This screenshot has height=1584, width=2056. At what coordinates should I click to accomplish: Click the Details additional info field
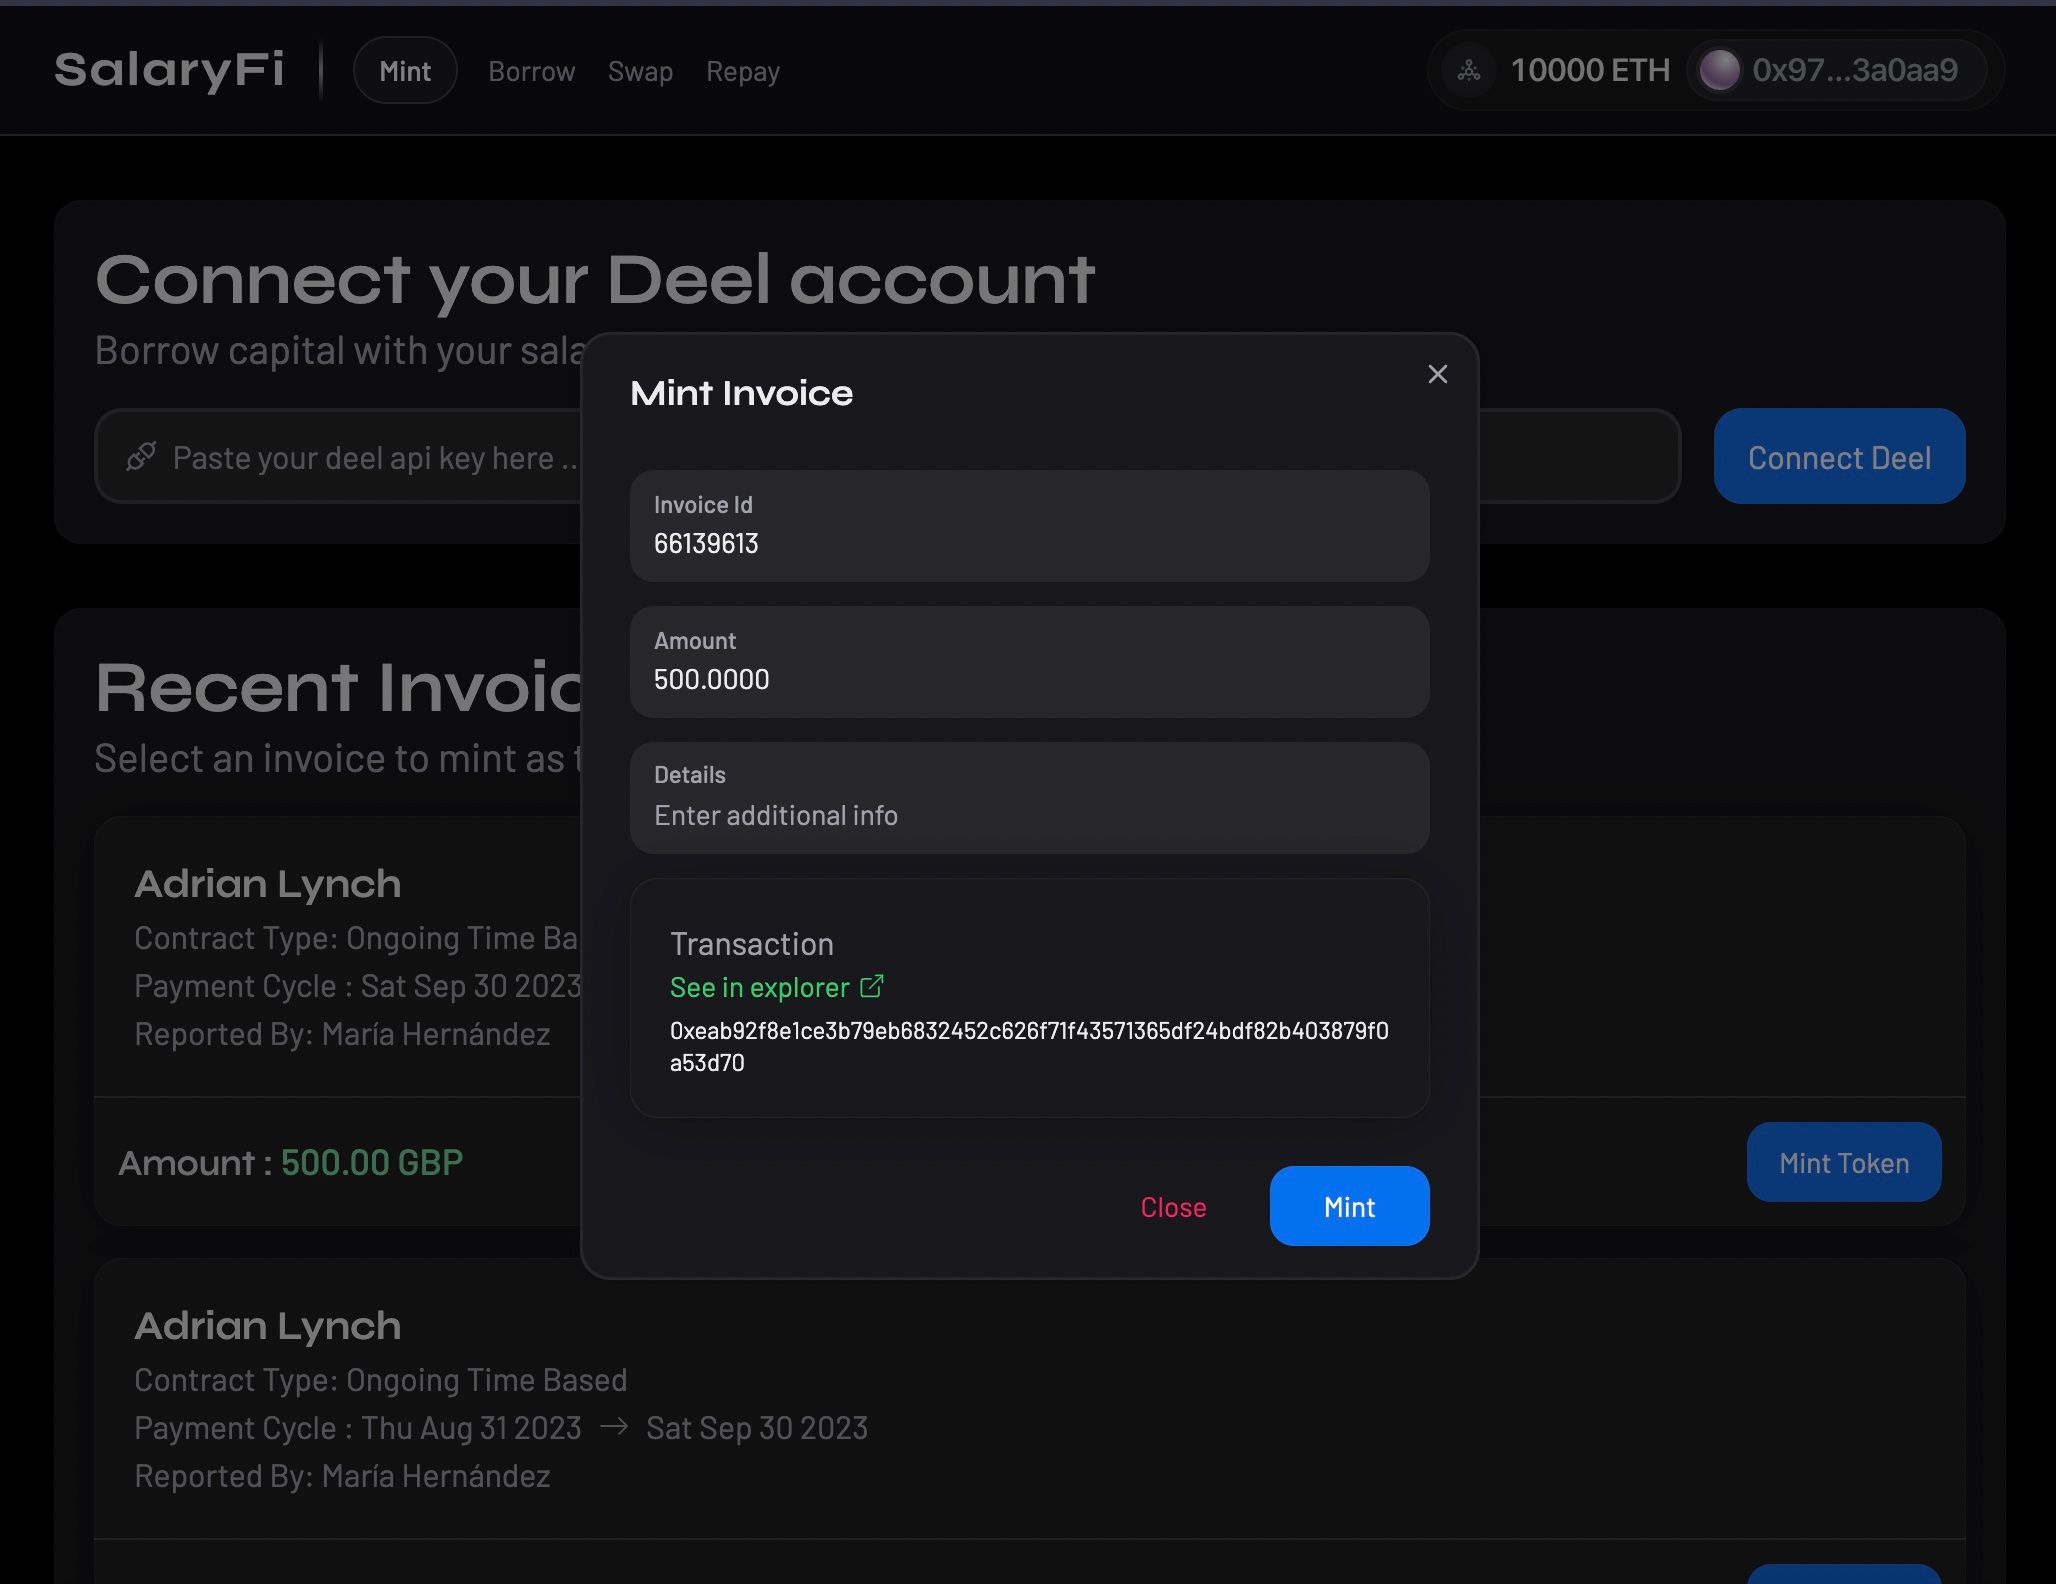pyautogui.click(x=1029, y=798)
